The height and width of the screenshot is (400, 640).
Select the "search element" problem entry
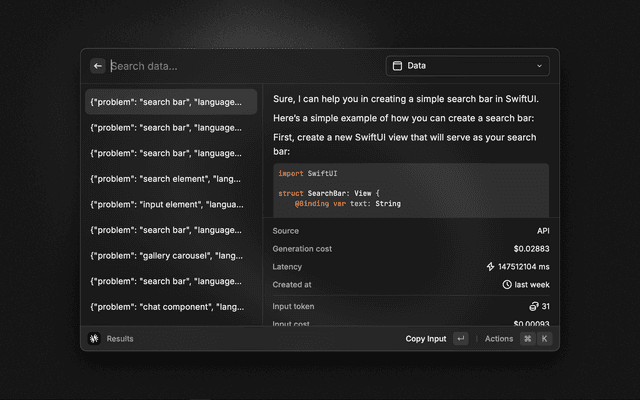(170, 178)
